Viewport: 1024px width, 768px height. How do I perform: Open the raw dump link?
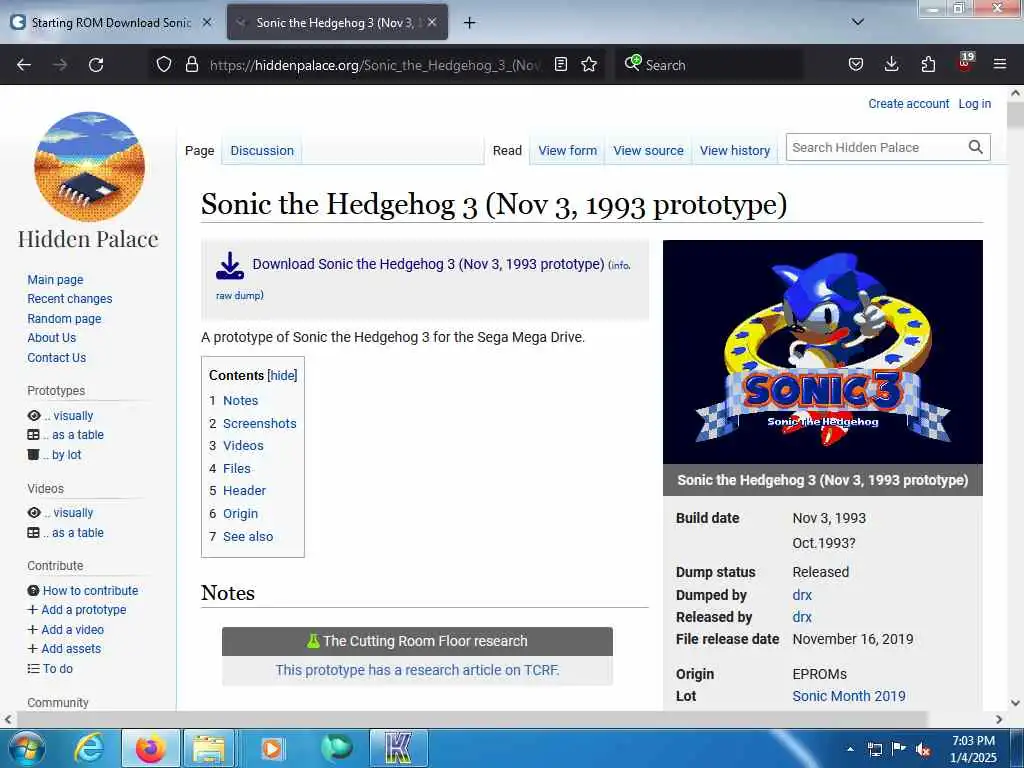[x=238, y=295]
